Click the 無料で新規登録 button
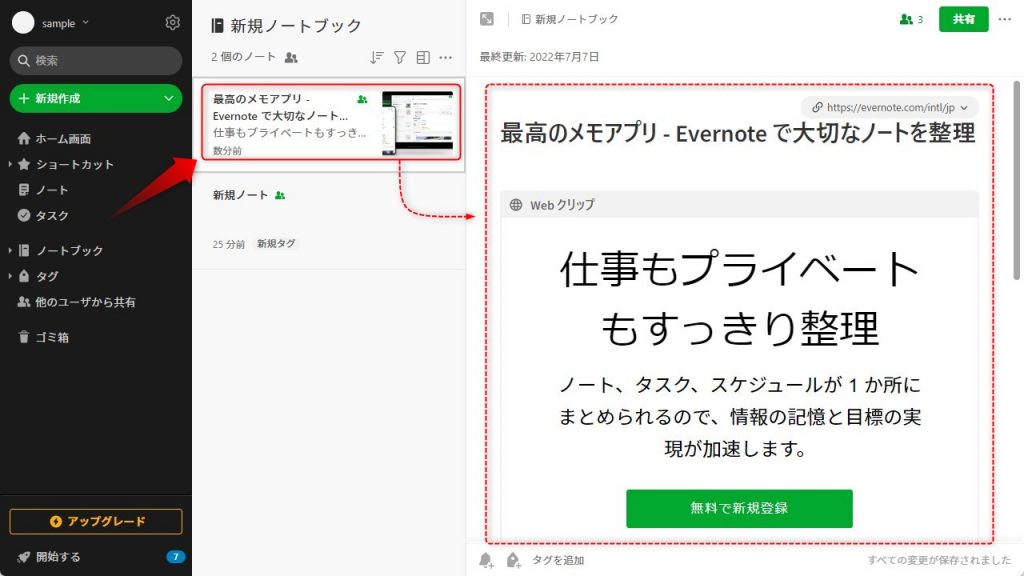This screenshot has height=576, width=1024. tap(739, 509)
